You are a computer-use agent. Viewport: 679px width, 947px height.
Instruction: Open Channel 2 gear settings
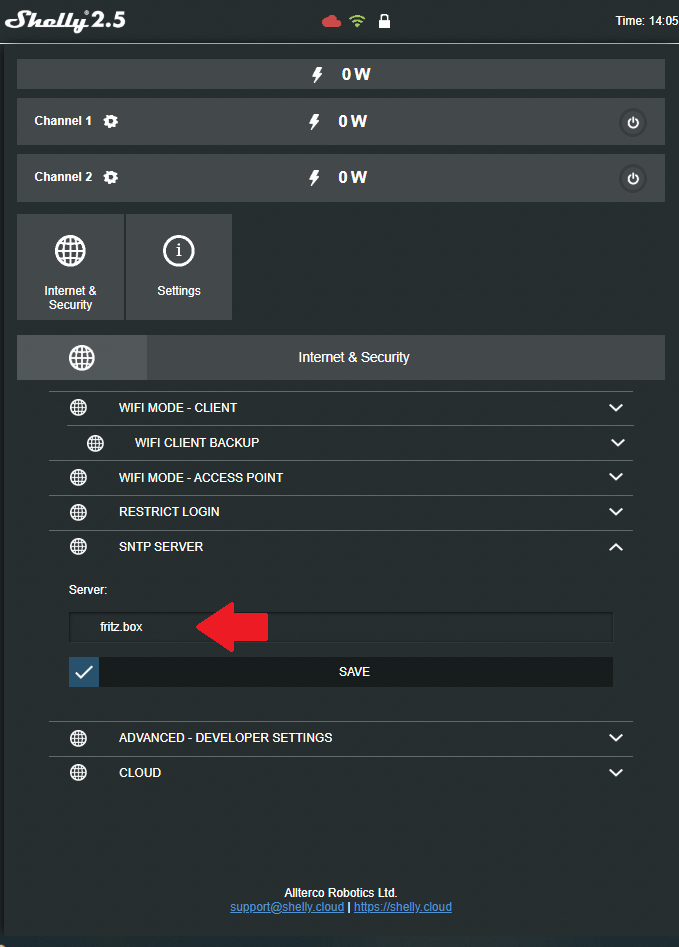pos(111,177)
